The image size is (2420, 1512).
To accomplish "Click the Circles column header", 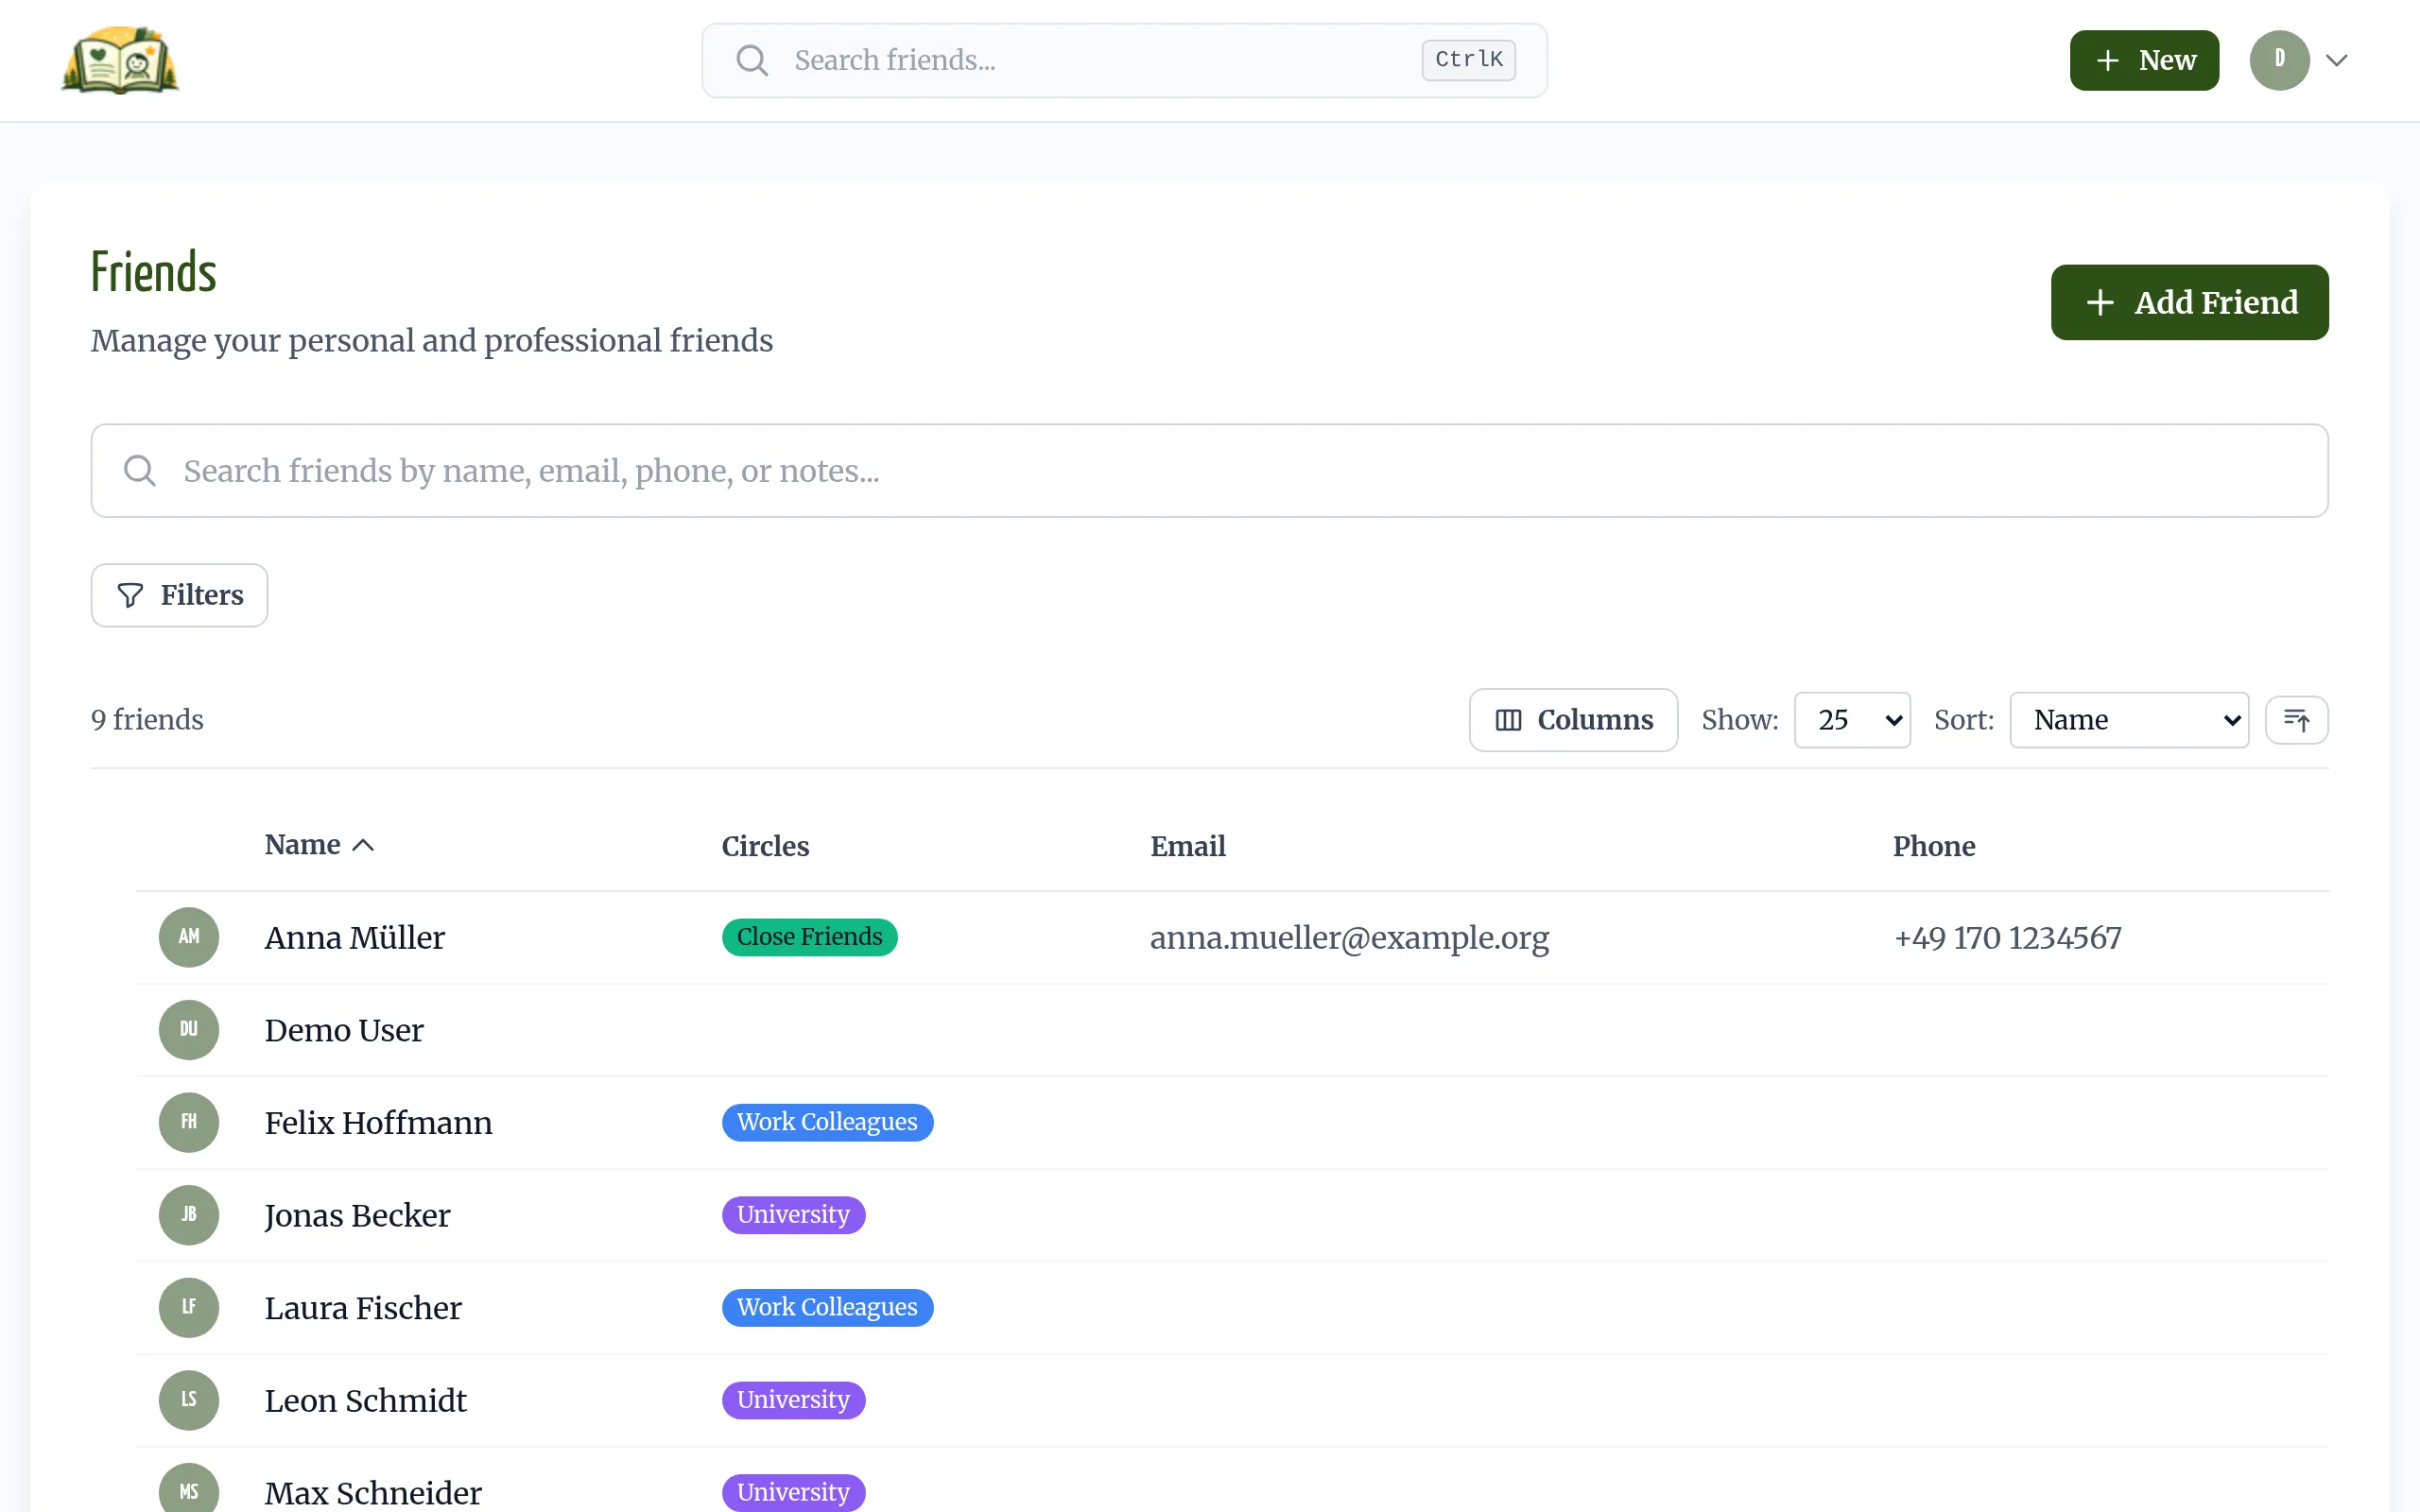I will (765, 846).
